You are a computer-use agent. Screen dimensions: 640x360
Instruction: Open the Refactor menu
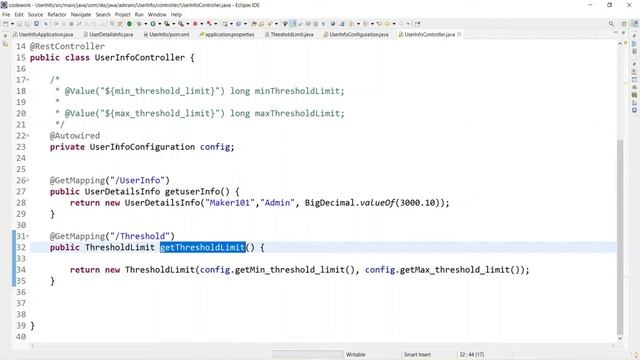point(57,14)
